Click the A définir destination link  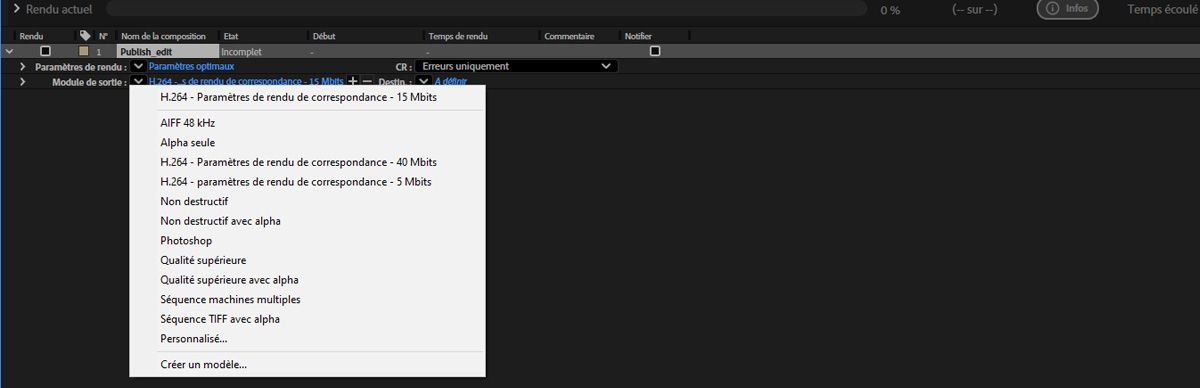451,81
